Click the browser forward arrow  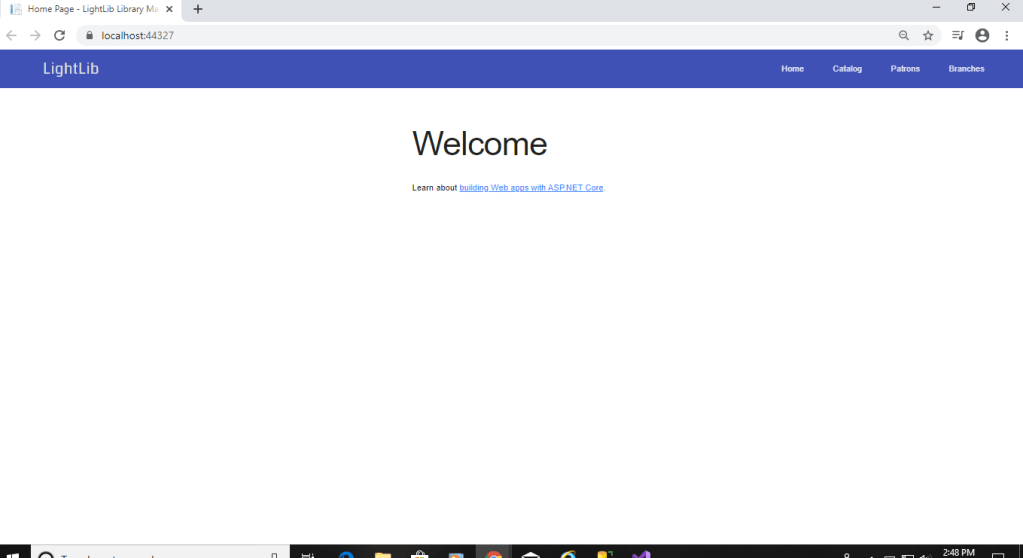pyautogui.click(x=35, y=35)
